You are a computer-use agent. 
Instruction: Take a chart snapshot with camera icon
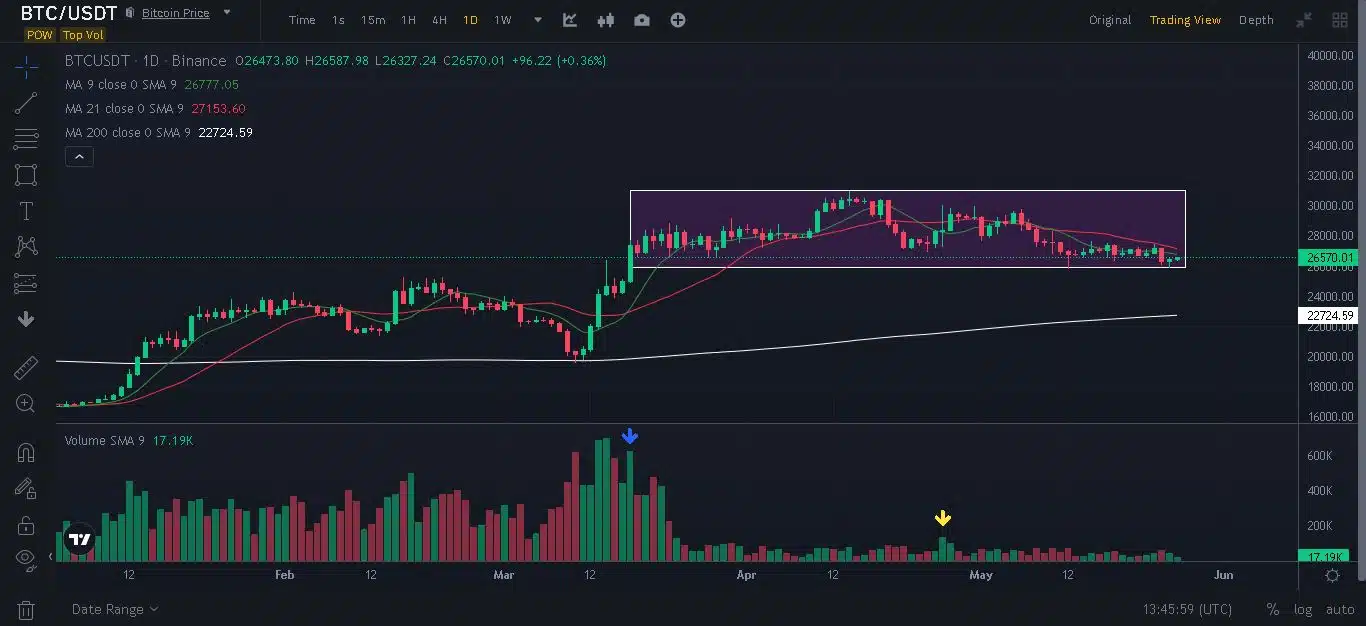pos(641,20)
